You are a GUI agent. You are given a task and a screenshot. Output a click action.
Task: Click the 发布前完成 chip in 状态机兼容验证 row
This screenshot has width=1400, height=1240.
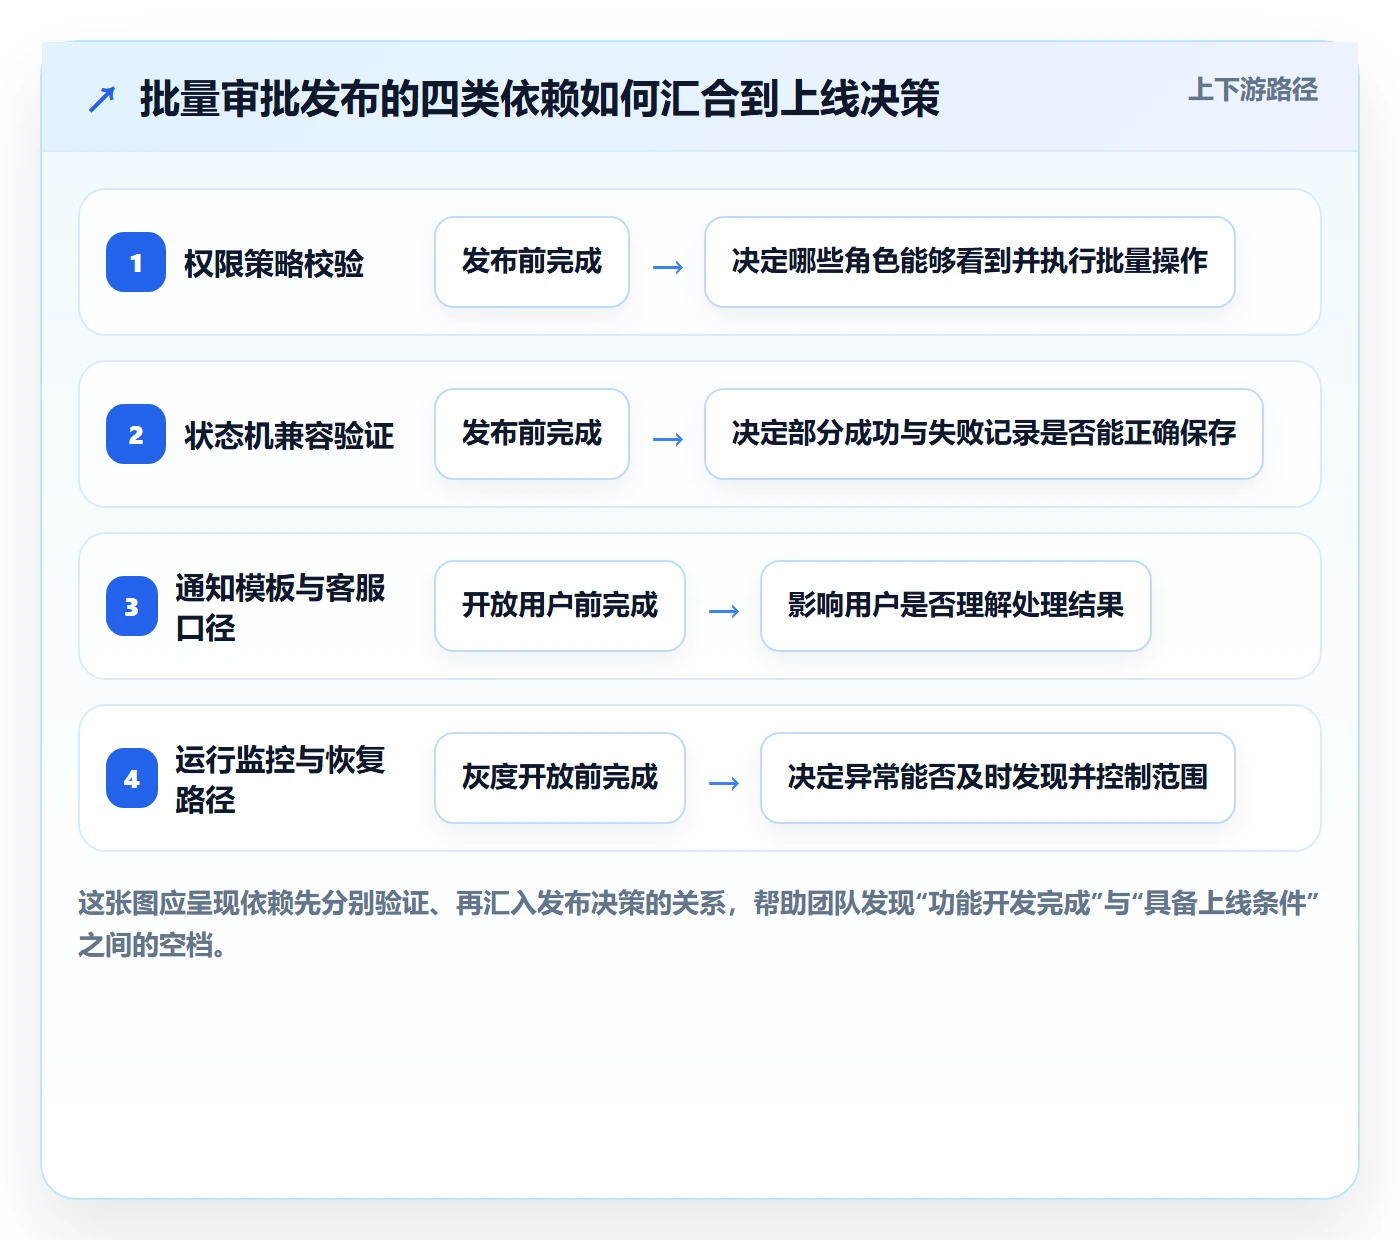(x=532, y=434)
